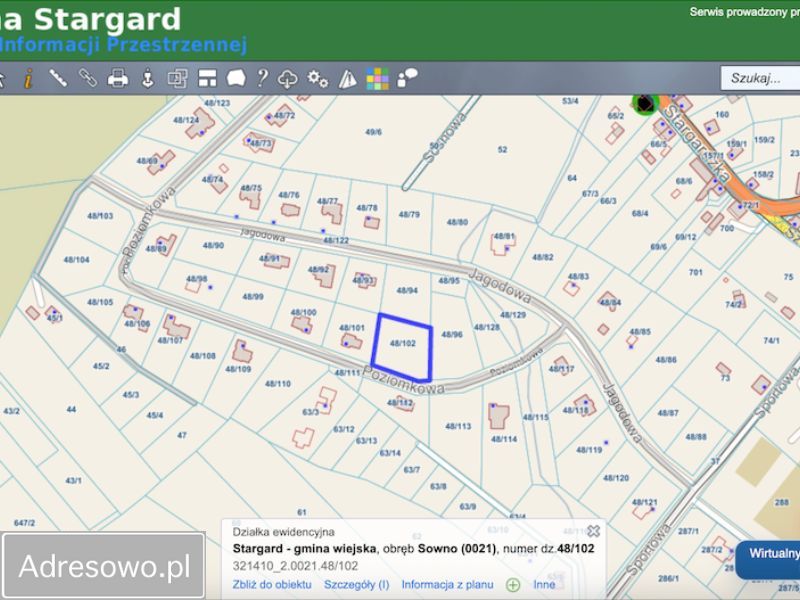Click the Zbliż do obiektu link
Image resolution: width=800 pixels, height=600 pixels.
pos(272,584)
